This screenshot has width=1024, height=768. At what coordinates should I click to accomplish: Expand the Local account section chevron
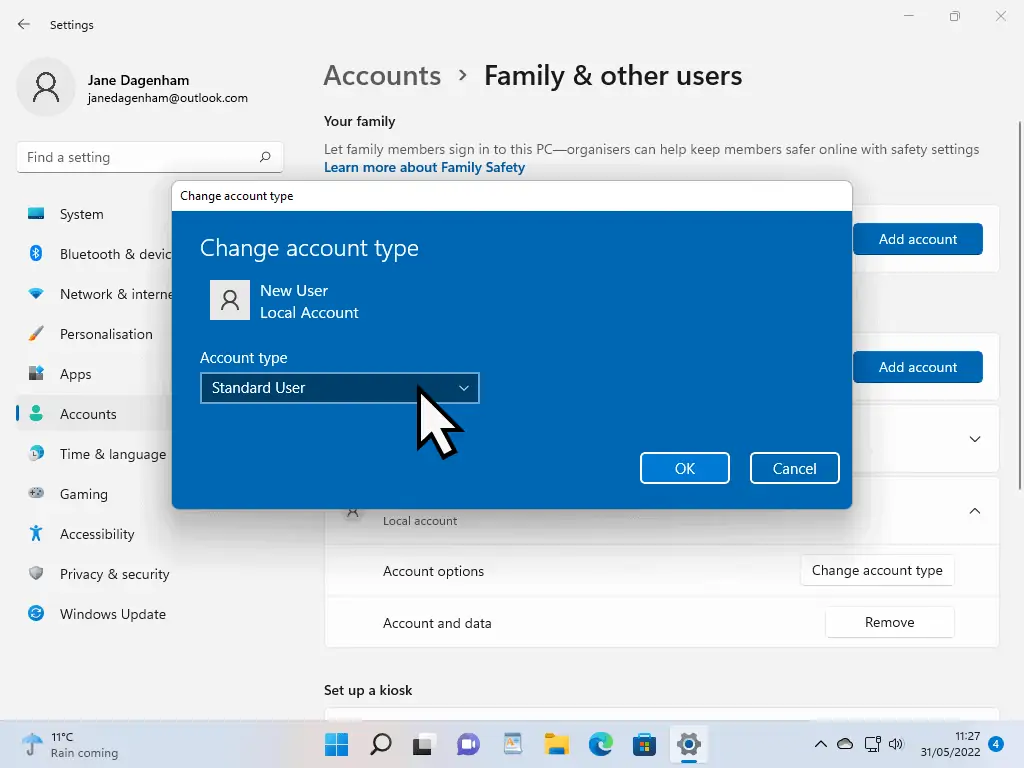[974, 440]
